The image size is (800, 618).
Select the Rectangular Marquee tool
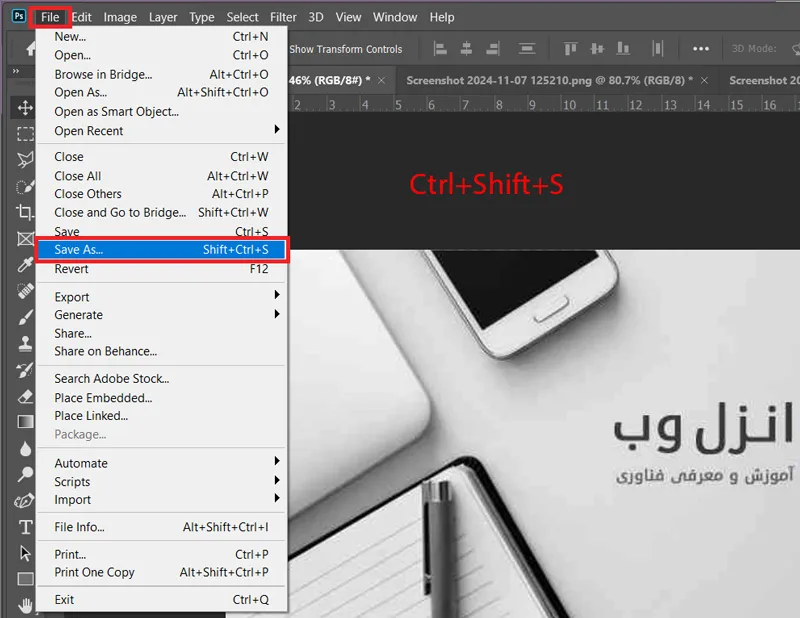tap(25, 134)
